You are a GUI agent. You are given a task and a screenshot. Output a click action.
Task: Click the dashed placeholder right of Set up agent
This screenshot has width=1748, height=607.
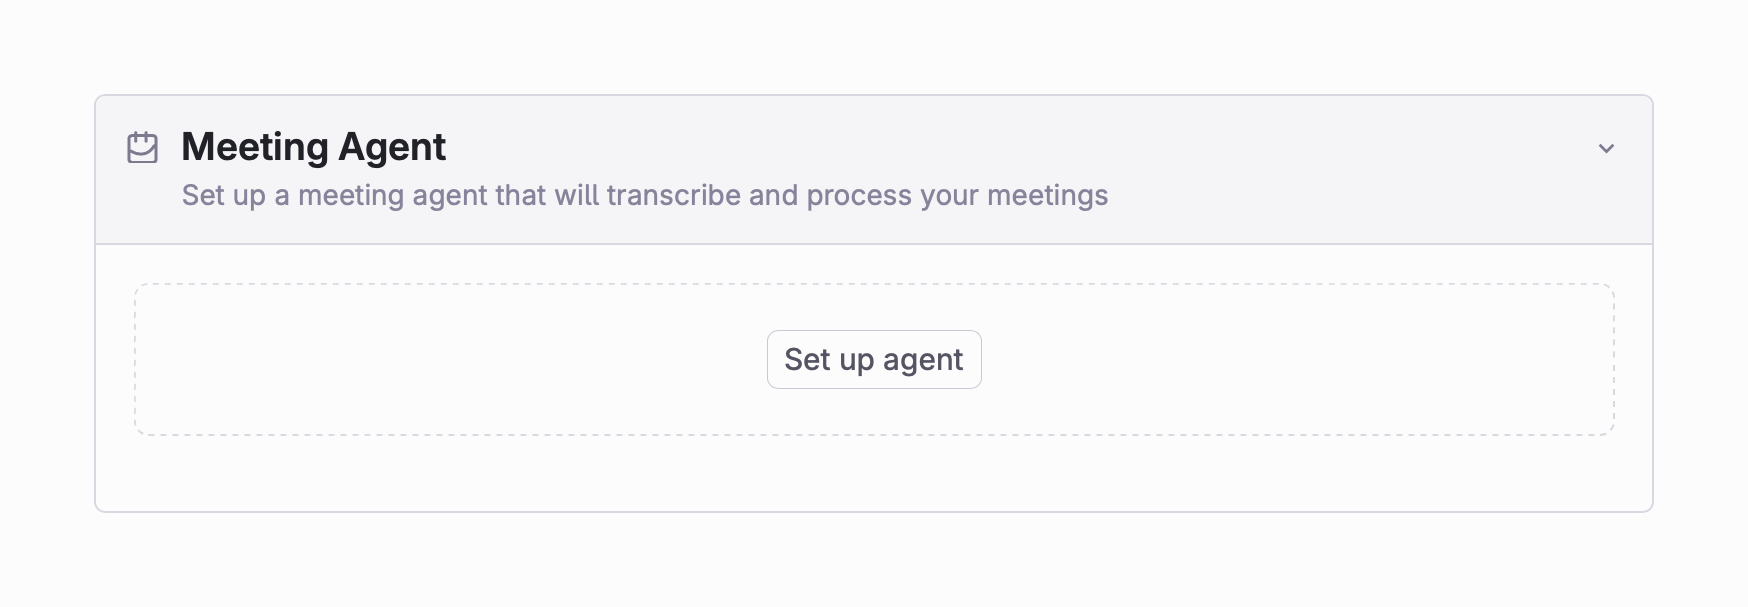click(1297, 359)
